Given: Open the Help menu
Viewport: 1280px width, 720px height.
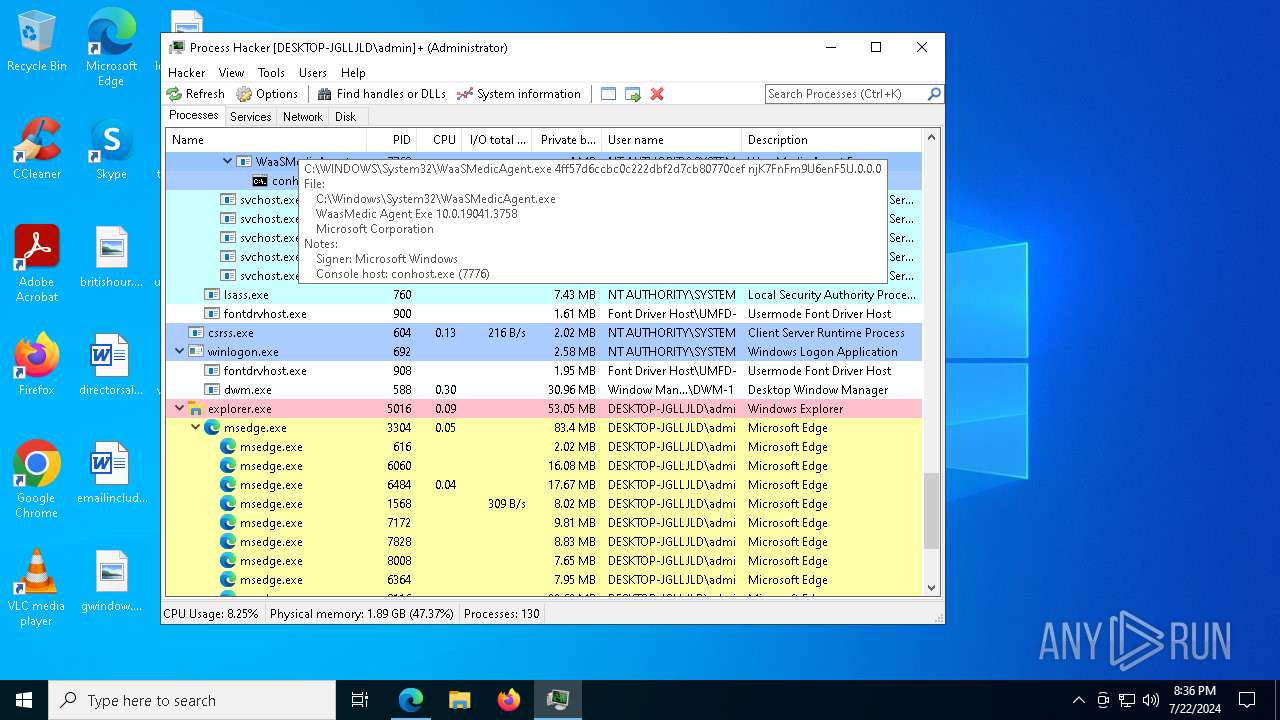Looking at the screenshot, I should point(353,73).
